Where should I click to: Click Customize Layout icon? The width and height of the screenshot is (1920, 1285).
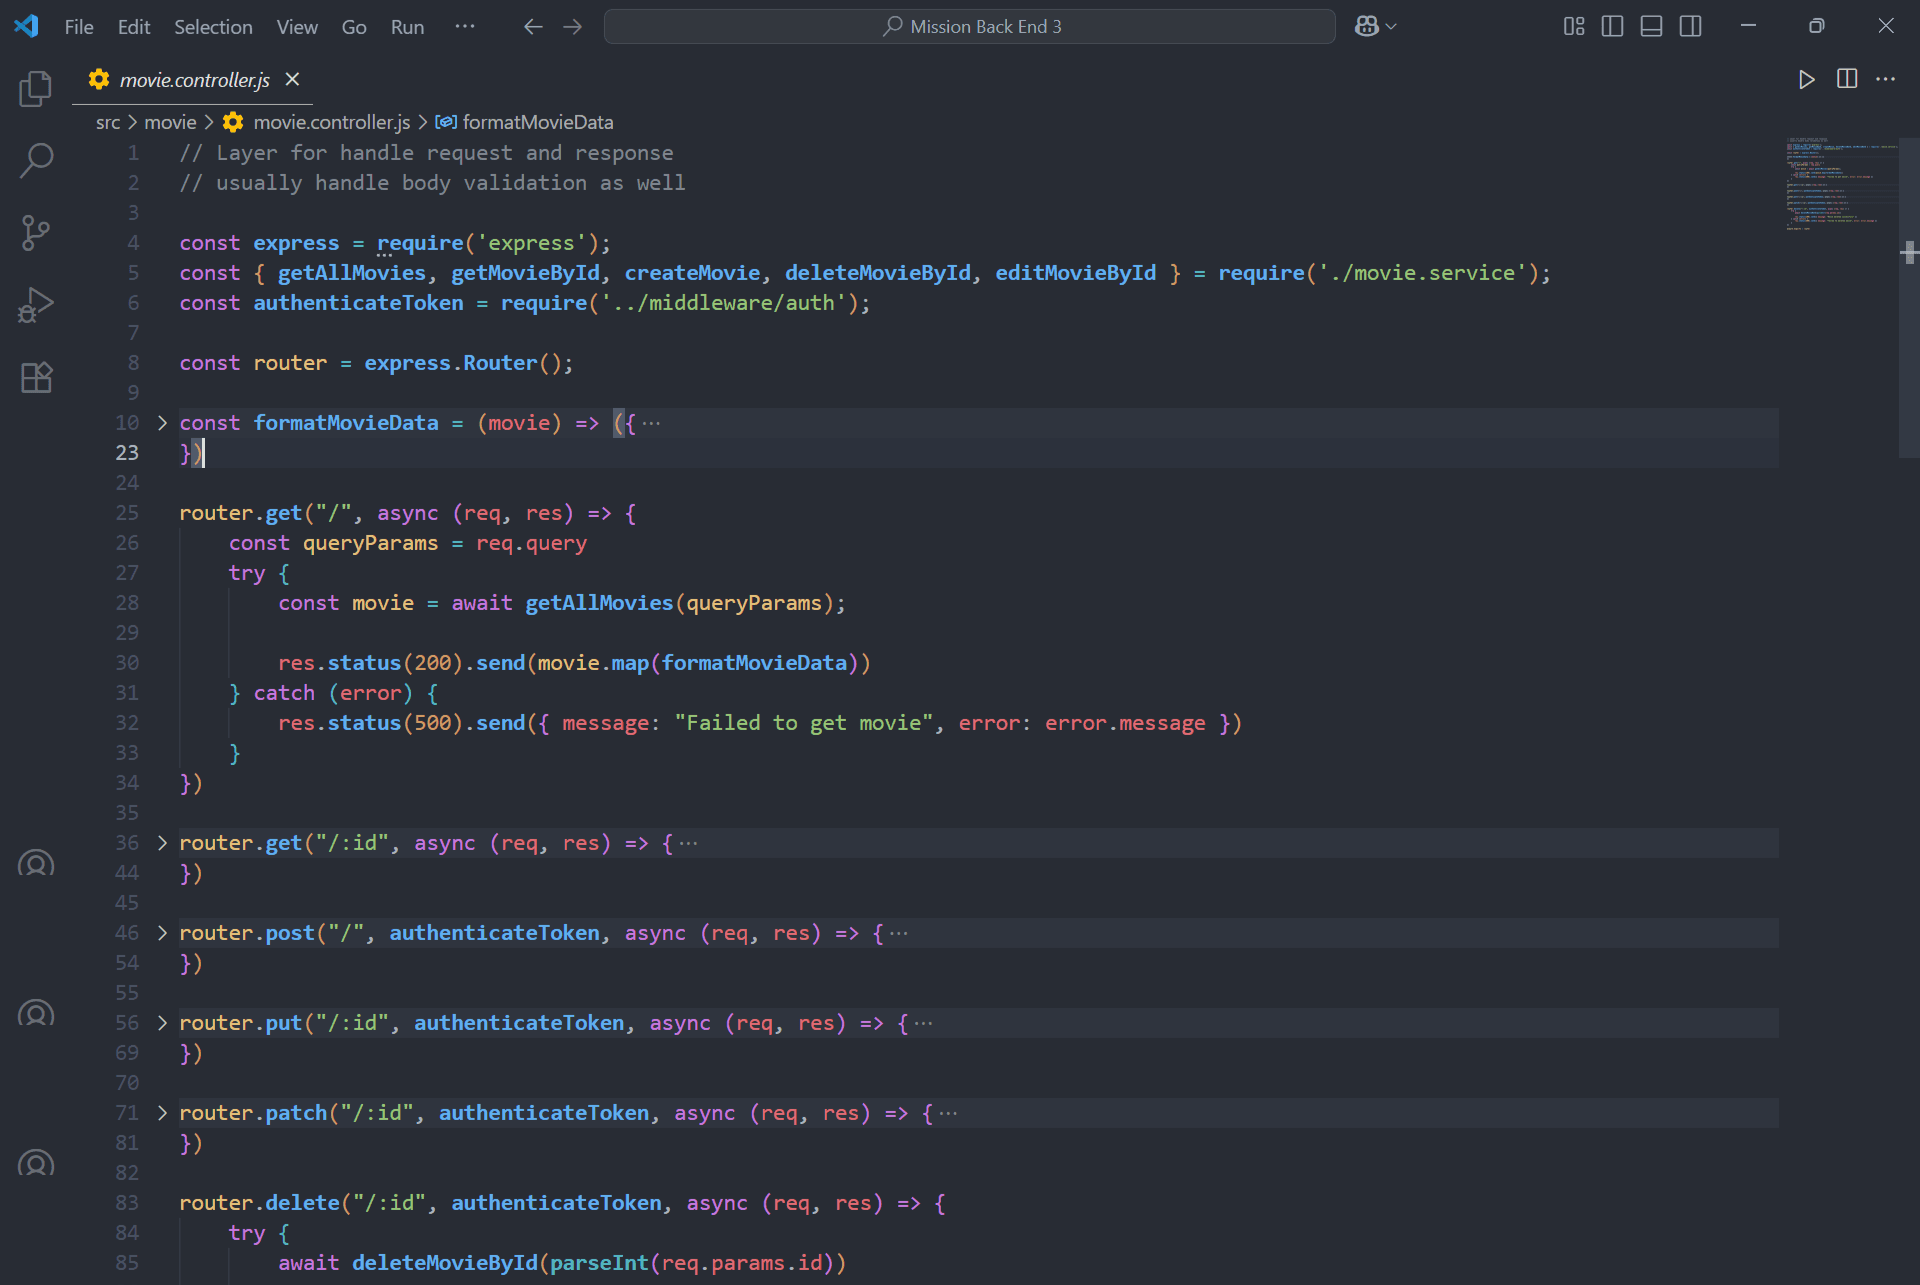coord(1574,27)
